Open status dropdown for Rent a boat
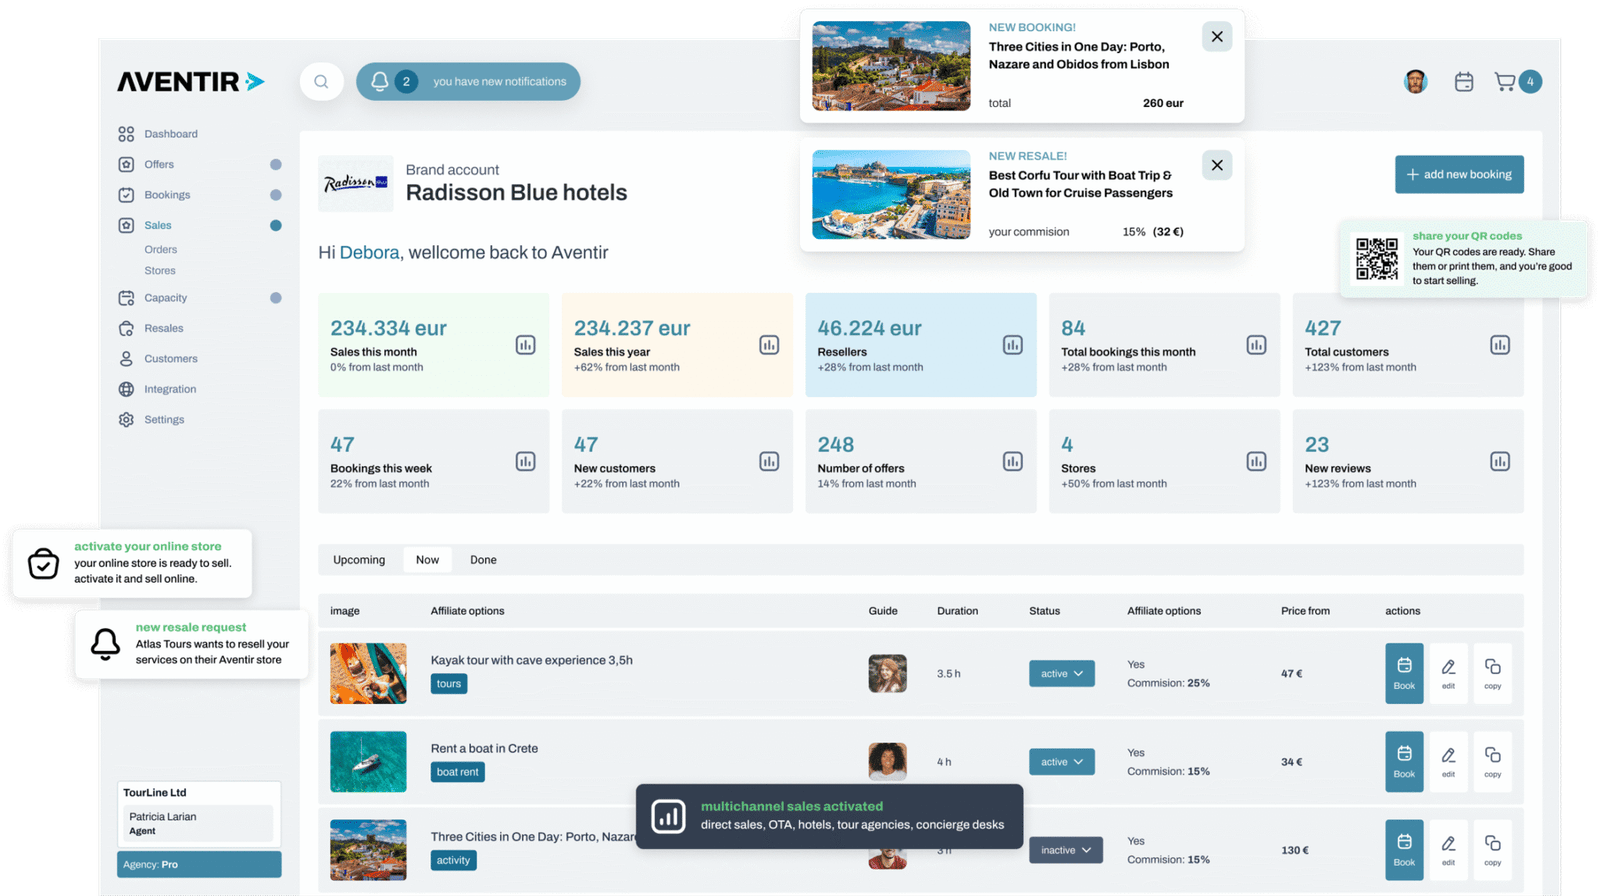 1061,762
